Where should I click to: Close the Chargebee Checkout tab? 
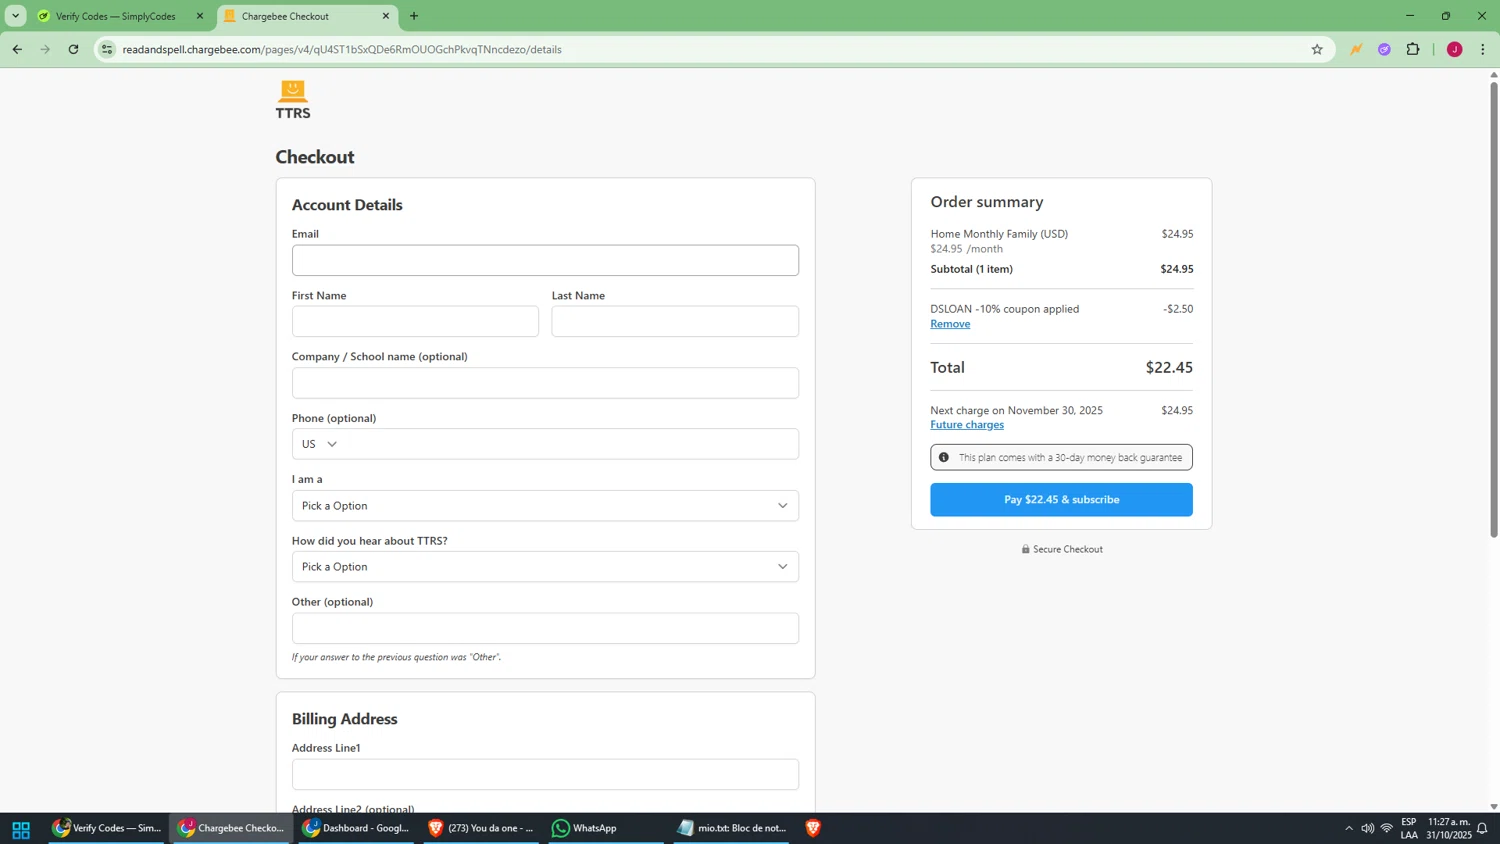[386, 16]
